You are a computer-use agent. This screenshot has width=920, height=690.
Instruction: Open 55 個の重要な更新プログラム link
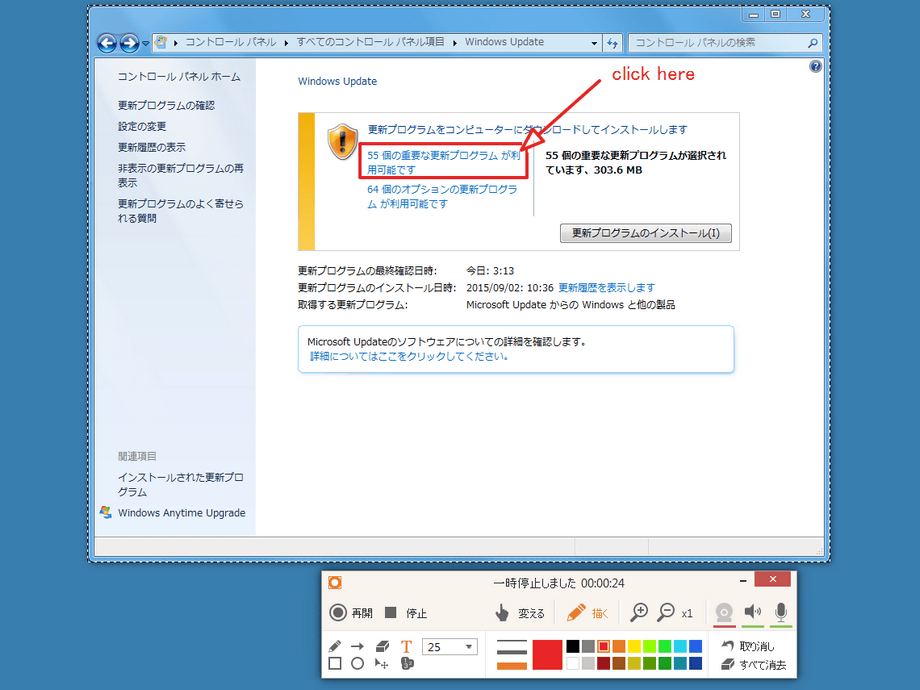pos(444,163)
